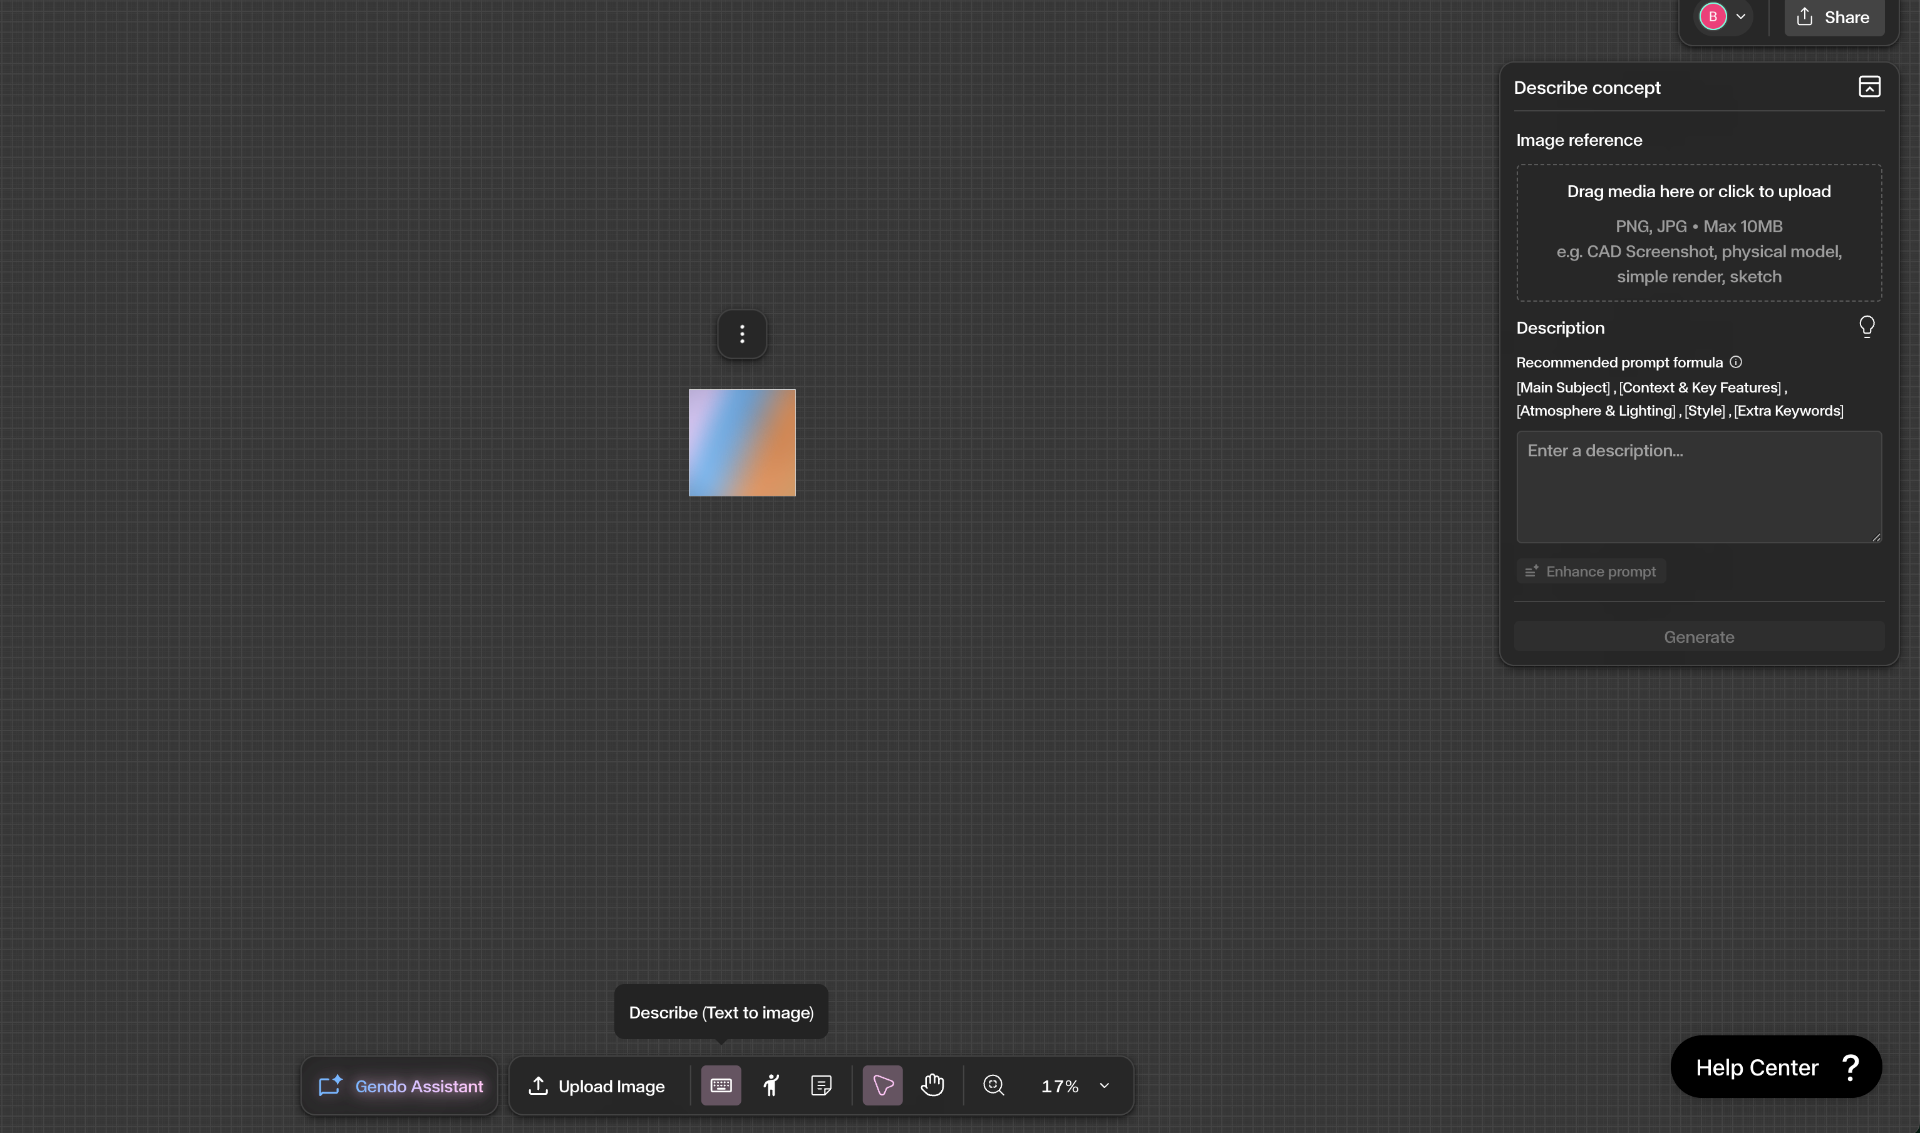Click the lightbulb tips icon beside Description
The height and width of the screenshot is (1133, 1920).
pyautogui.click(x=1866, y=327)
